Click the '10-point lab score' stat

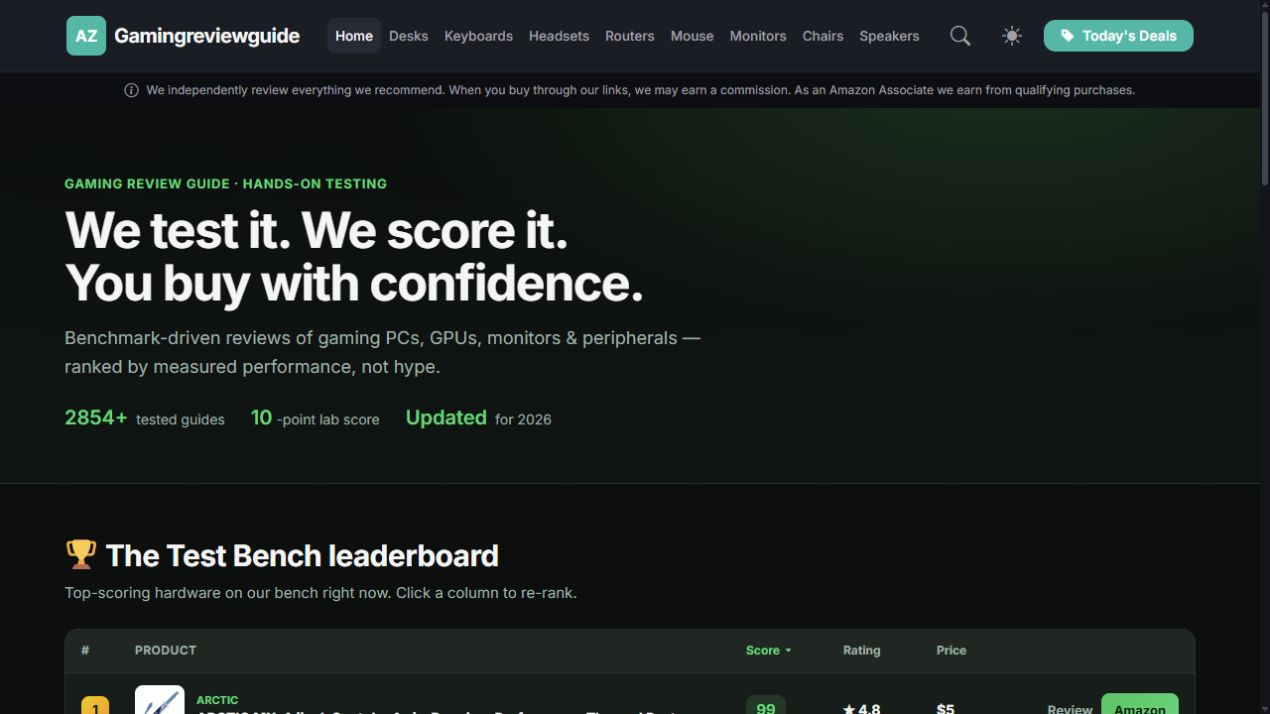pyautogui.click(x=315, y=418)
